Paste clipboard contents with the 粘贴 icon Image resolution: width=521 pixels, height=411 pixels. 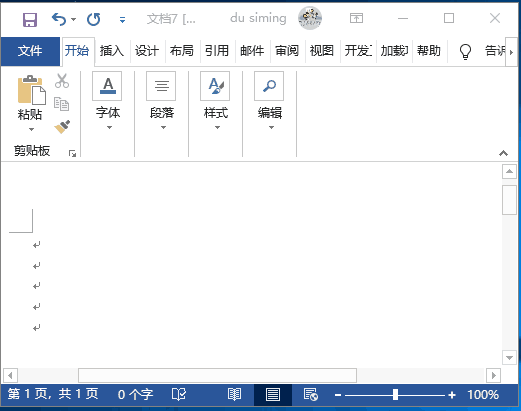click(31, 90)
